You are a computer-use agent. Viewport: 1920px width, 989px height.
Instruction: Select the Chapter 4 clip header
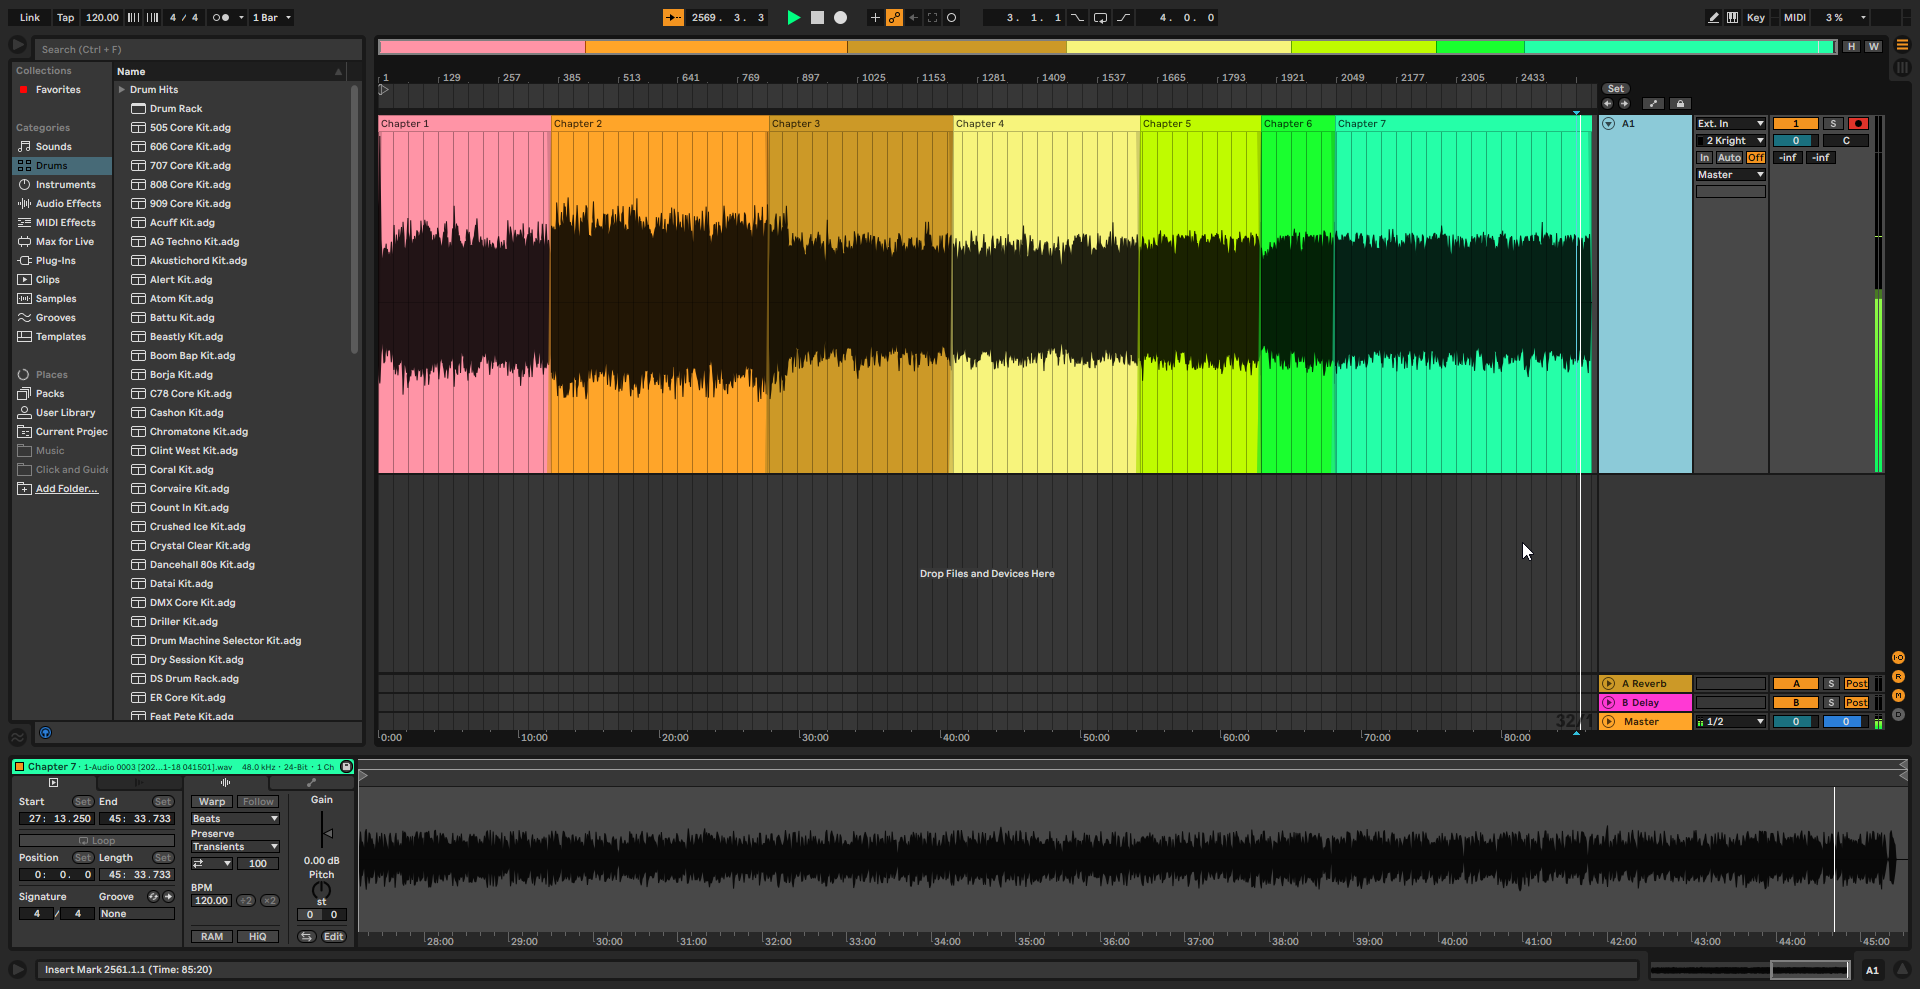coord(1045,124)
